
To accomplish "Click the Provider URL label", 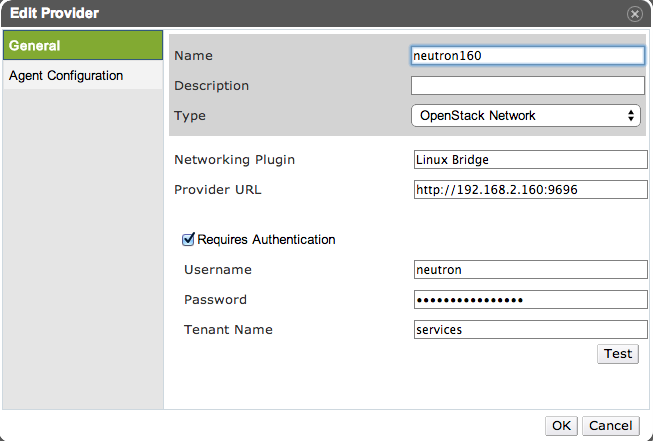I will point(218,189).
